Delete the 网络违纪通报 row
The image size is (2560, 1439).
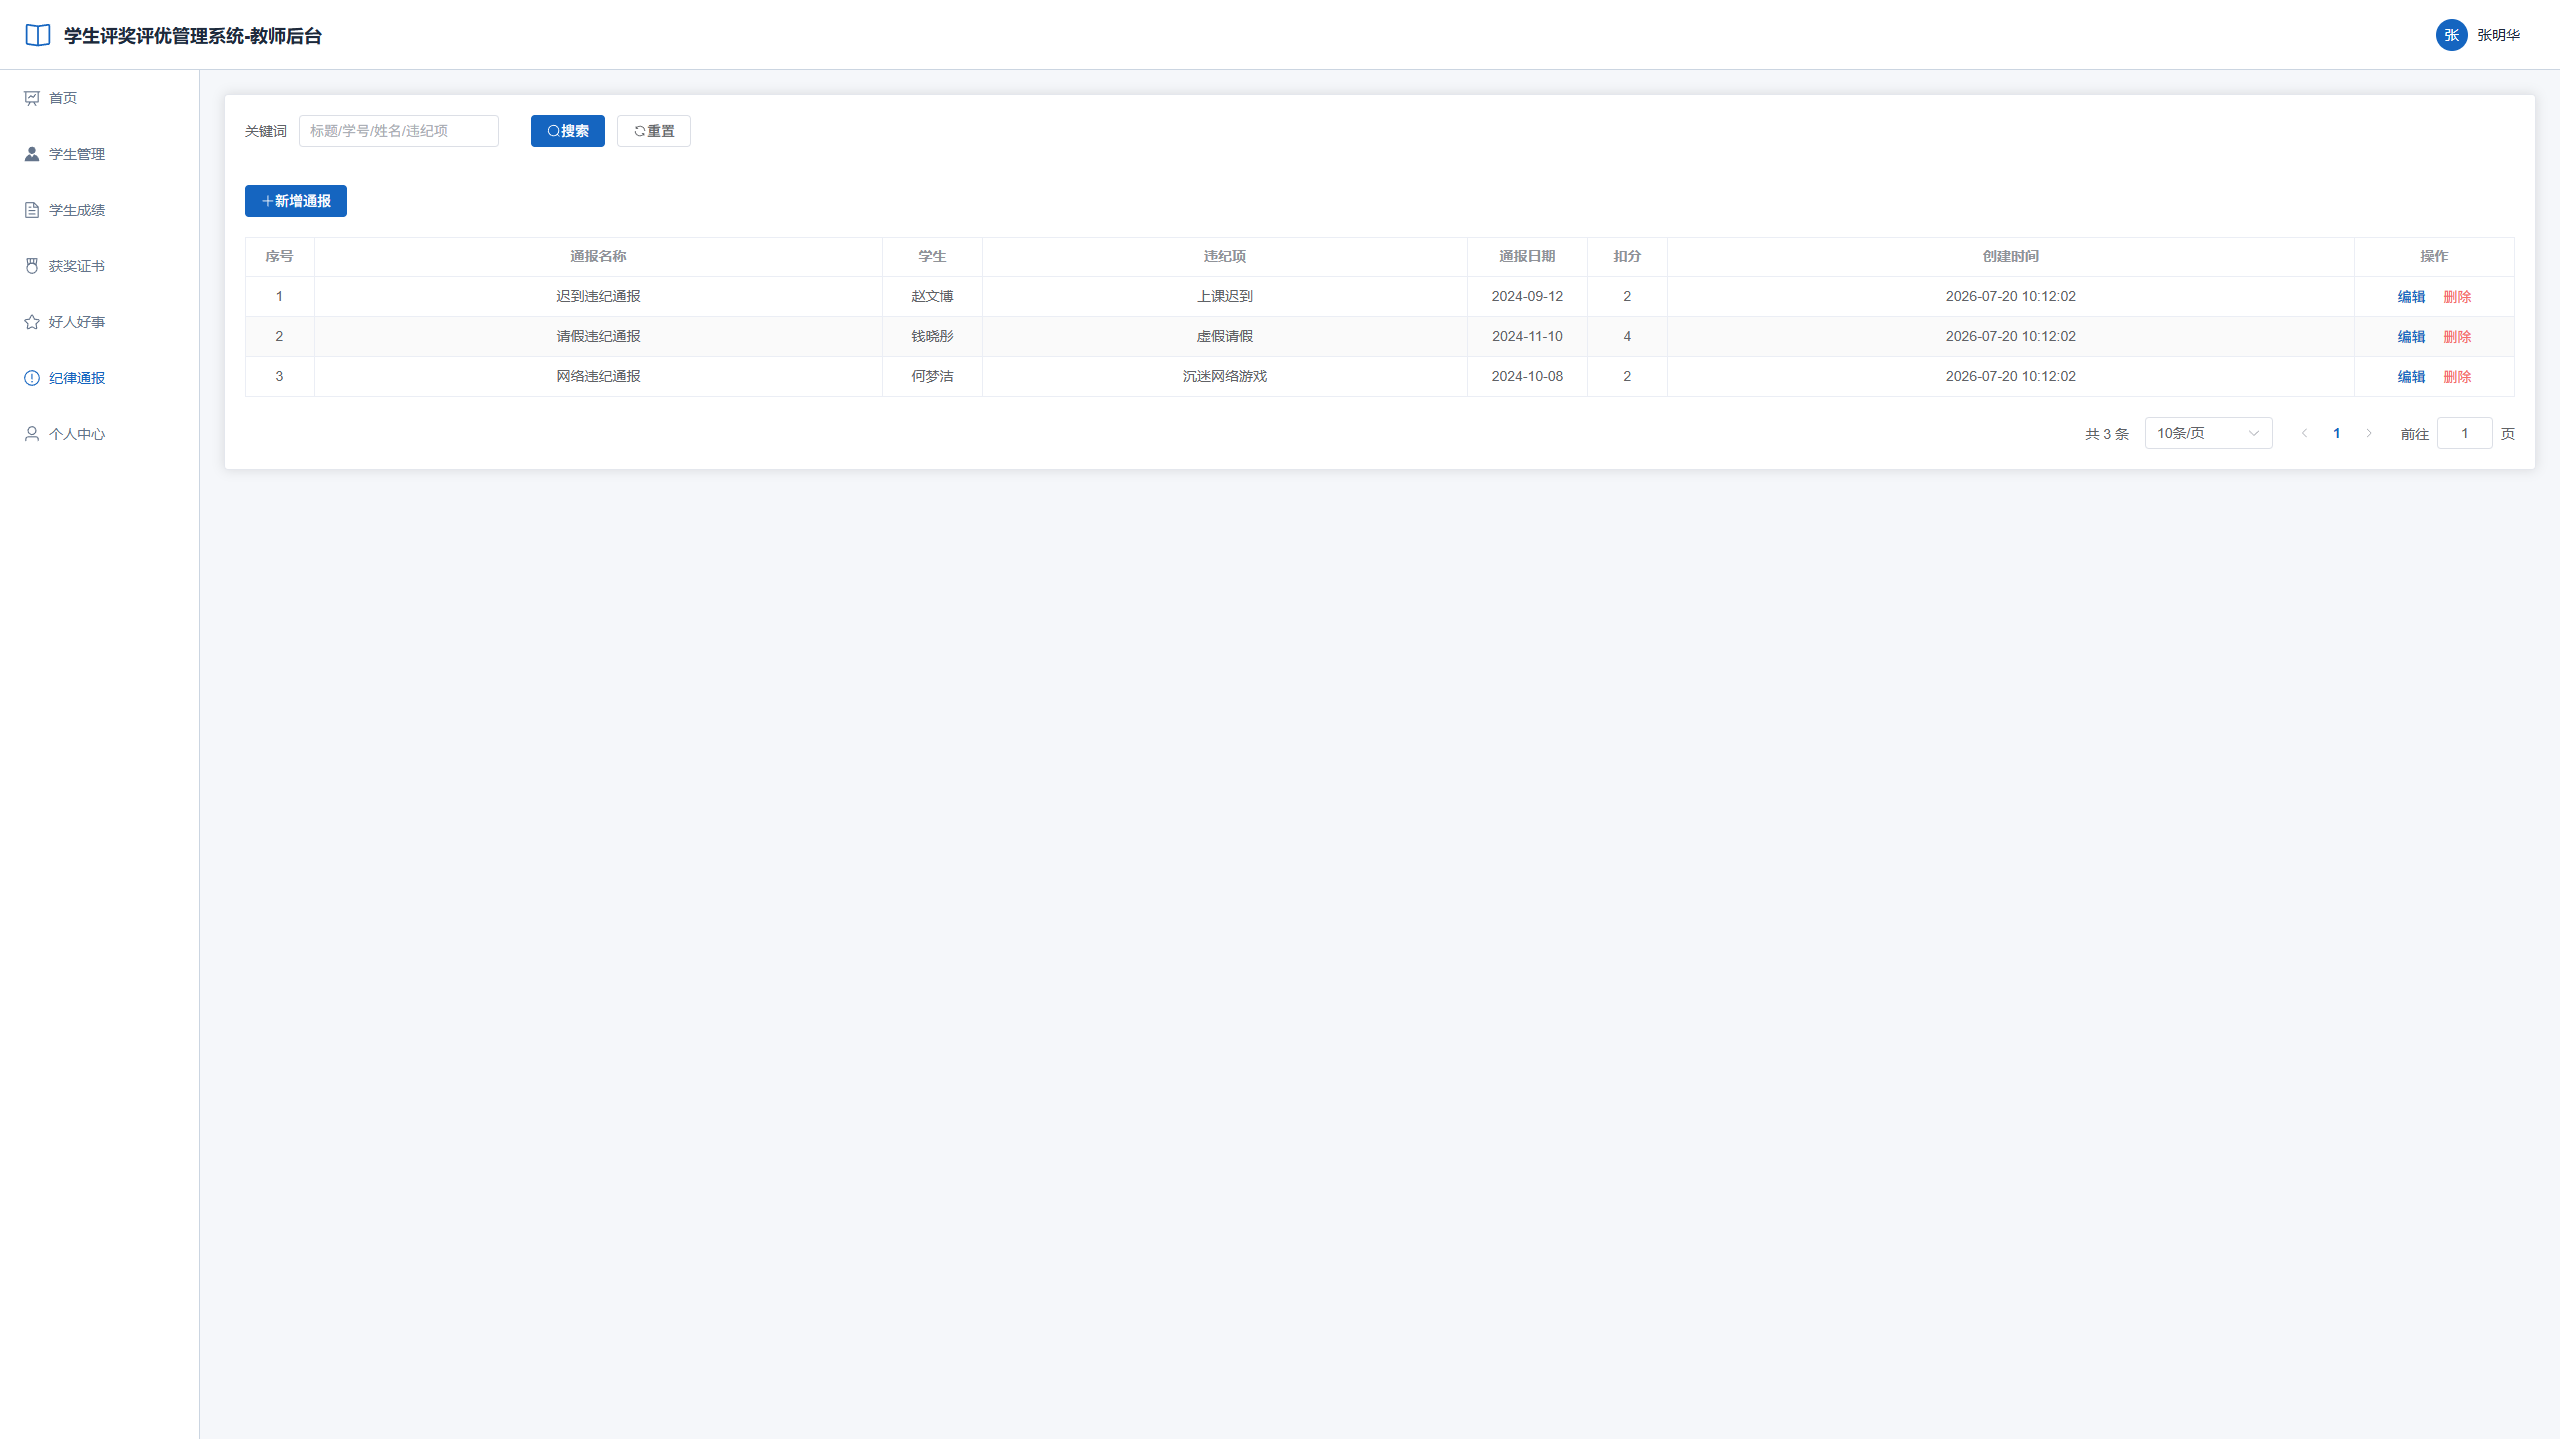coord(2457,377)
